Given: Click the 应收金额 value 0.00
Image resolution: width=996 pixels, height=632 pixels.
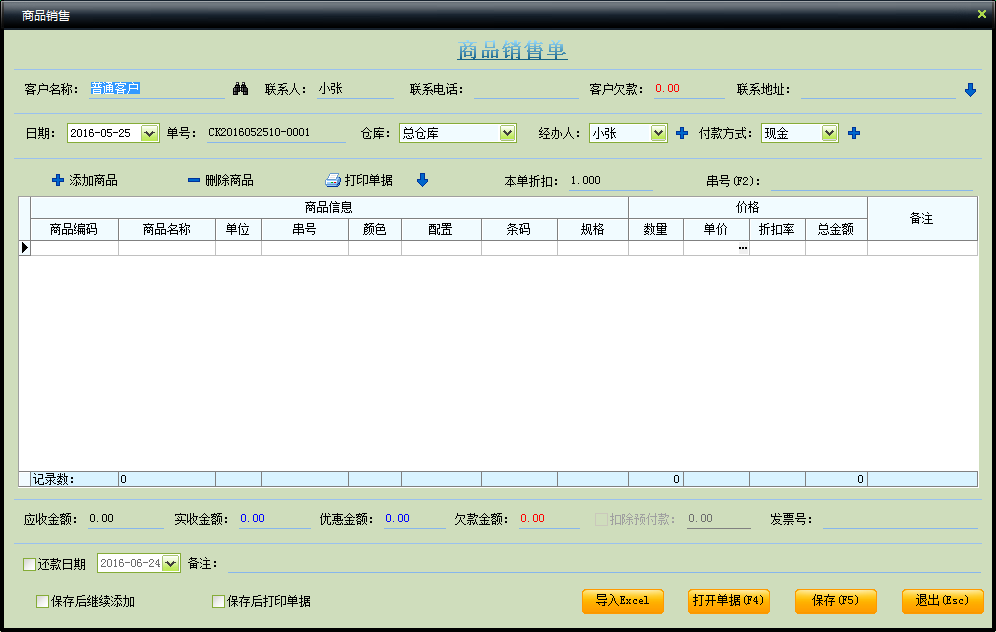Looking at the screenshot, I should pos(102,518).
